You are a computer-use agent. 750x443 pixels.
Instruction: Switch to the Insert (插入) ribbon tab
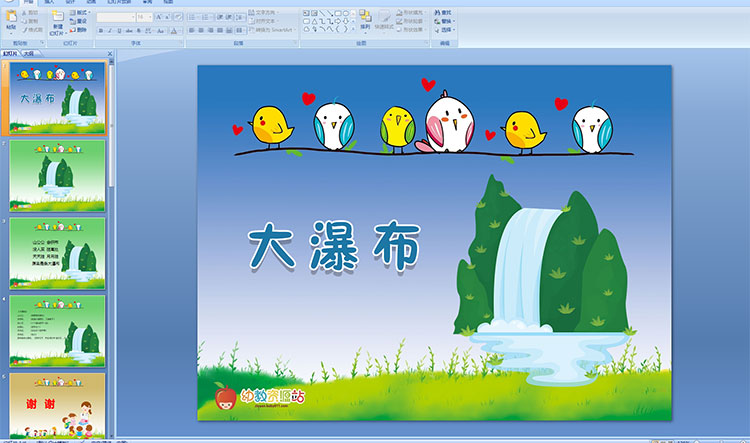50,3
